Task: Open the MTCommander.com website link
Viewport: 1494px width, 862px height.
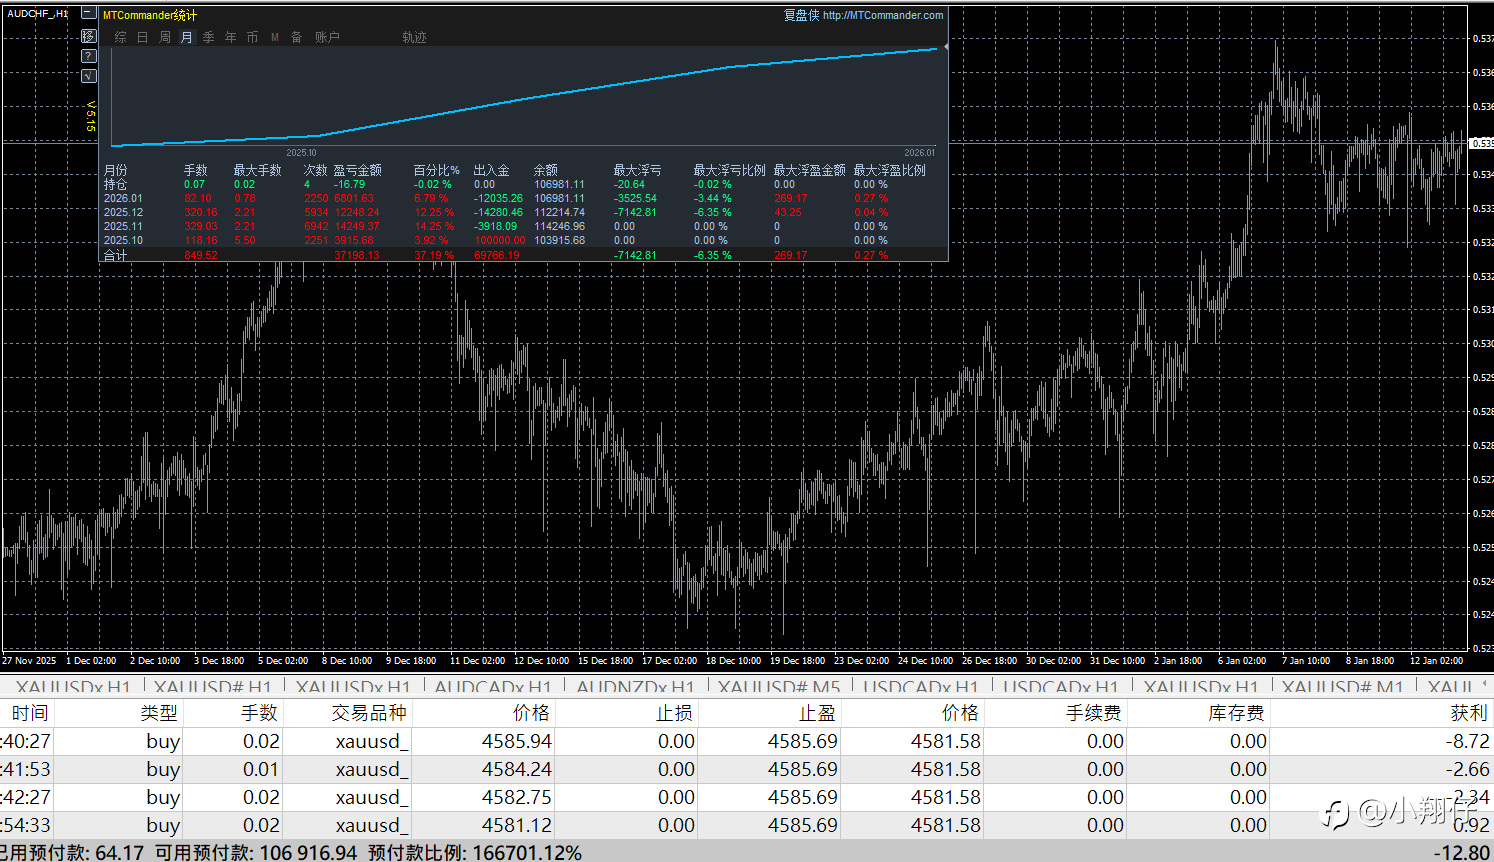Action: click(882, 15)
